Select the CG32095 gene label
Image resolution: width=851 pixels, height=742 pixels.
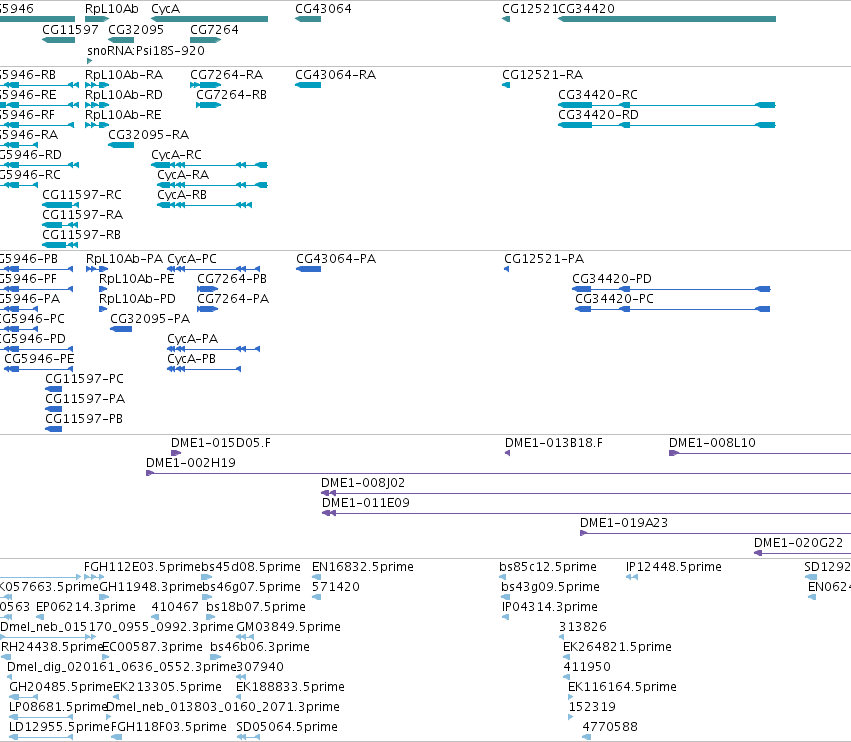[136, 29]
